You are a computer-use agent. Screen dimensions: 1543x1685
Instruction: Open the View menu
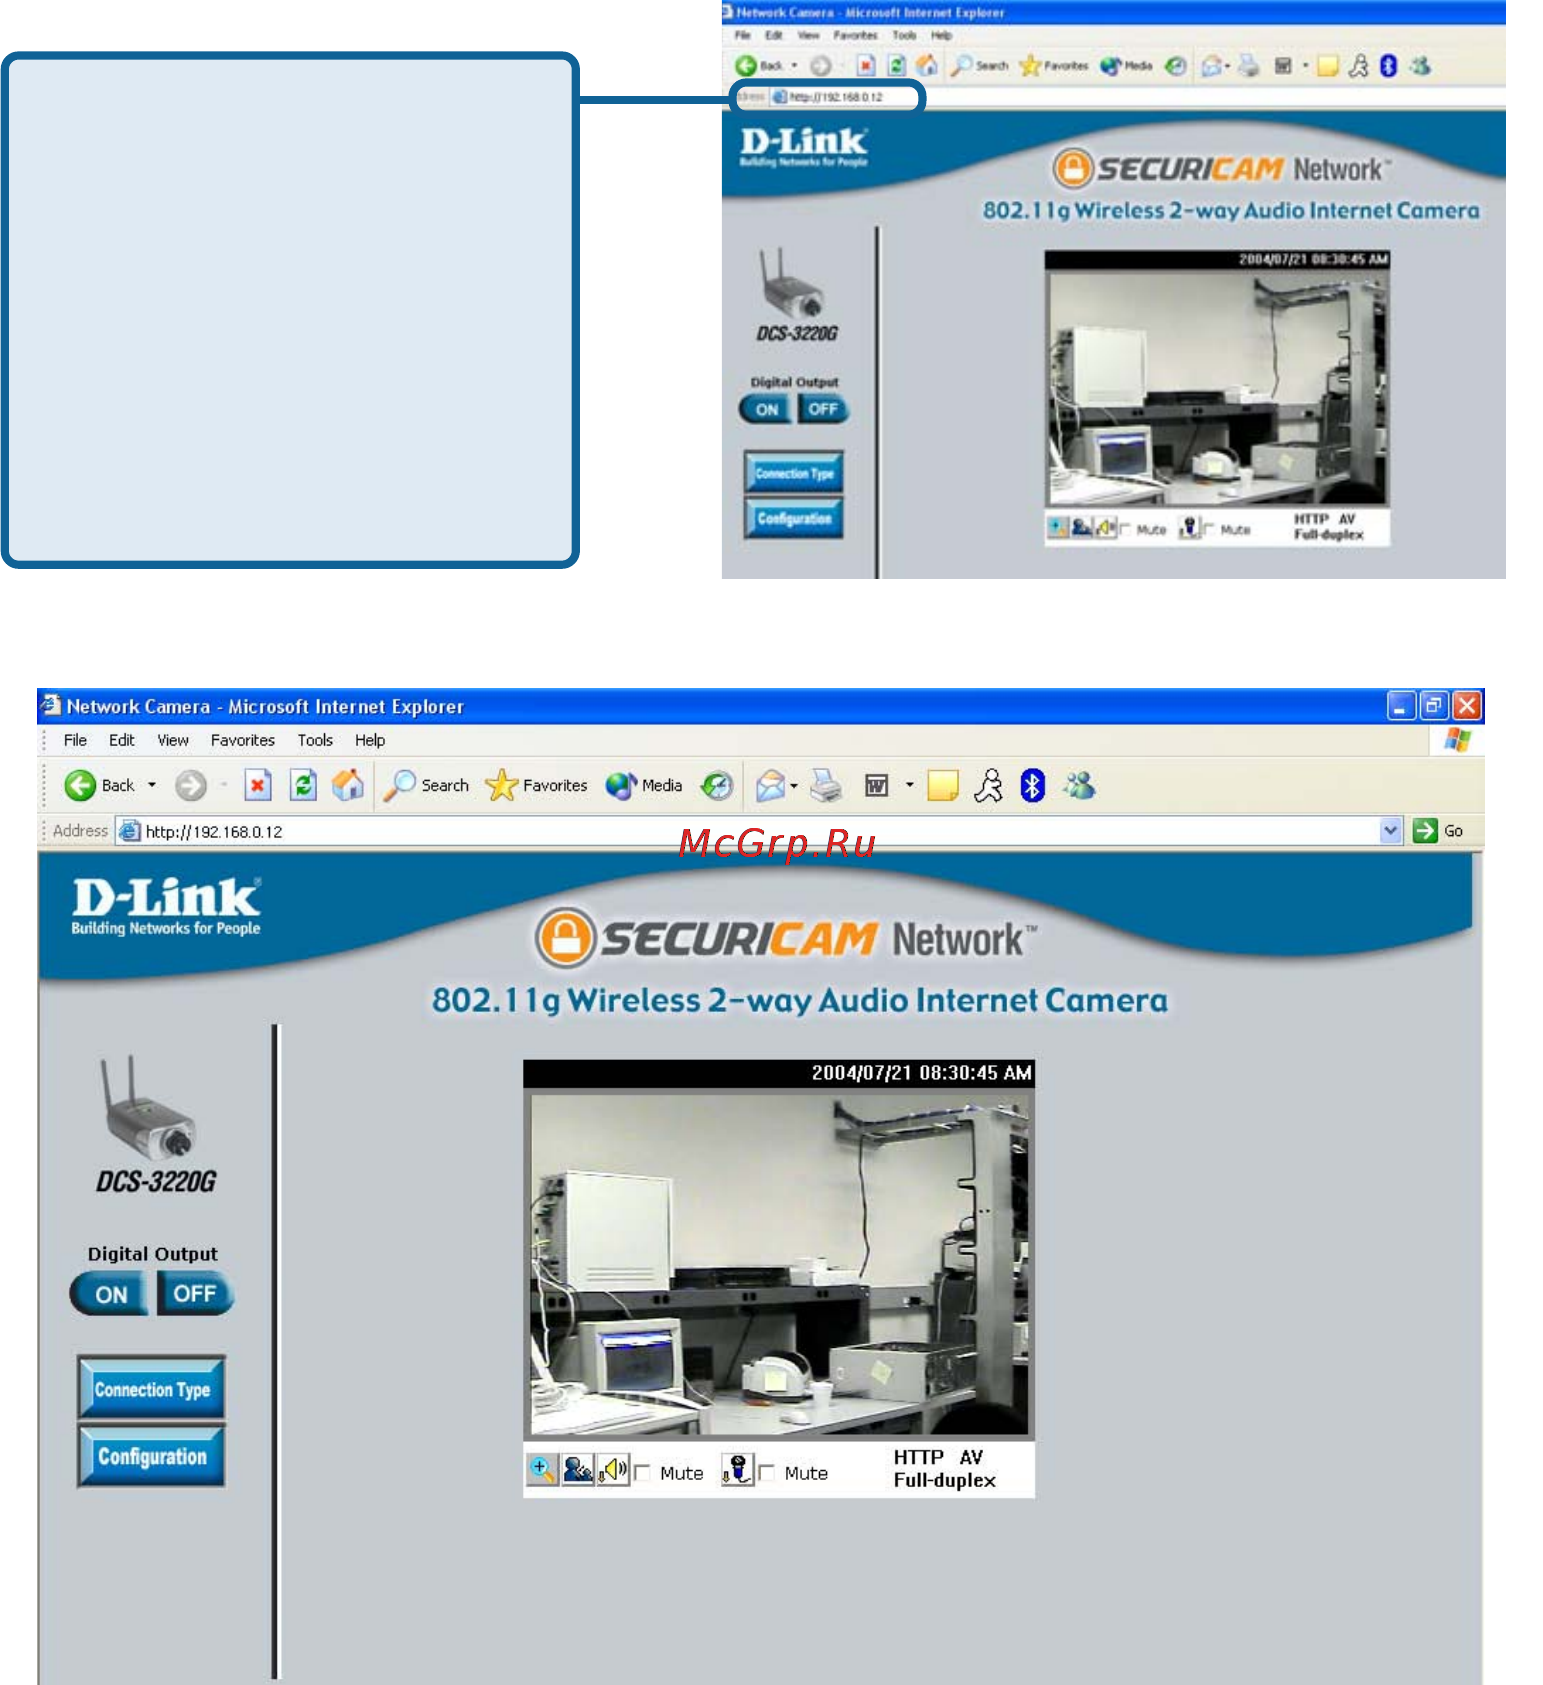173,740
